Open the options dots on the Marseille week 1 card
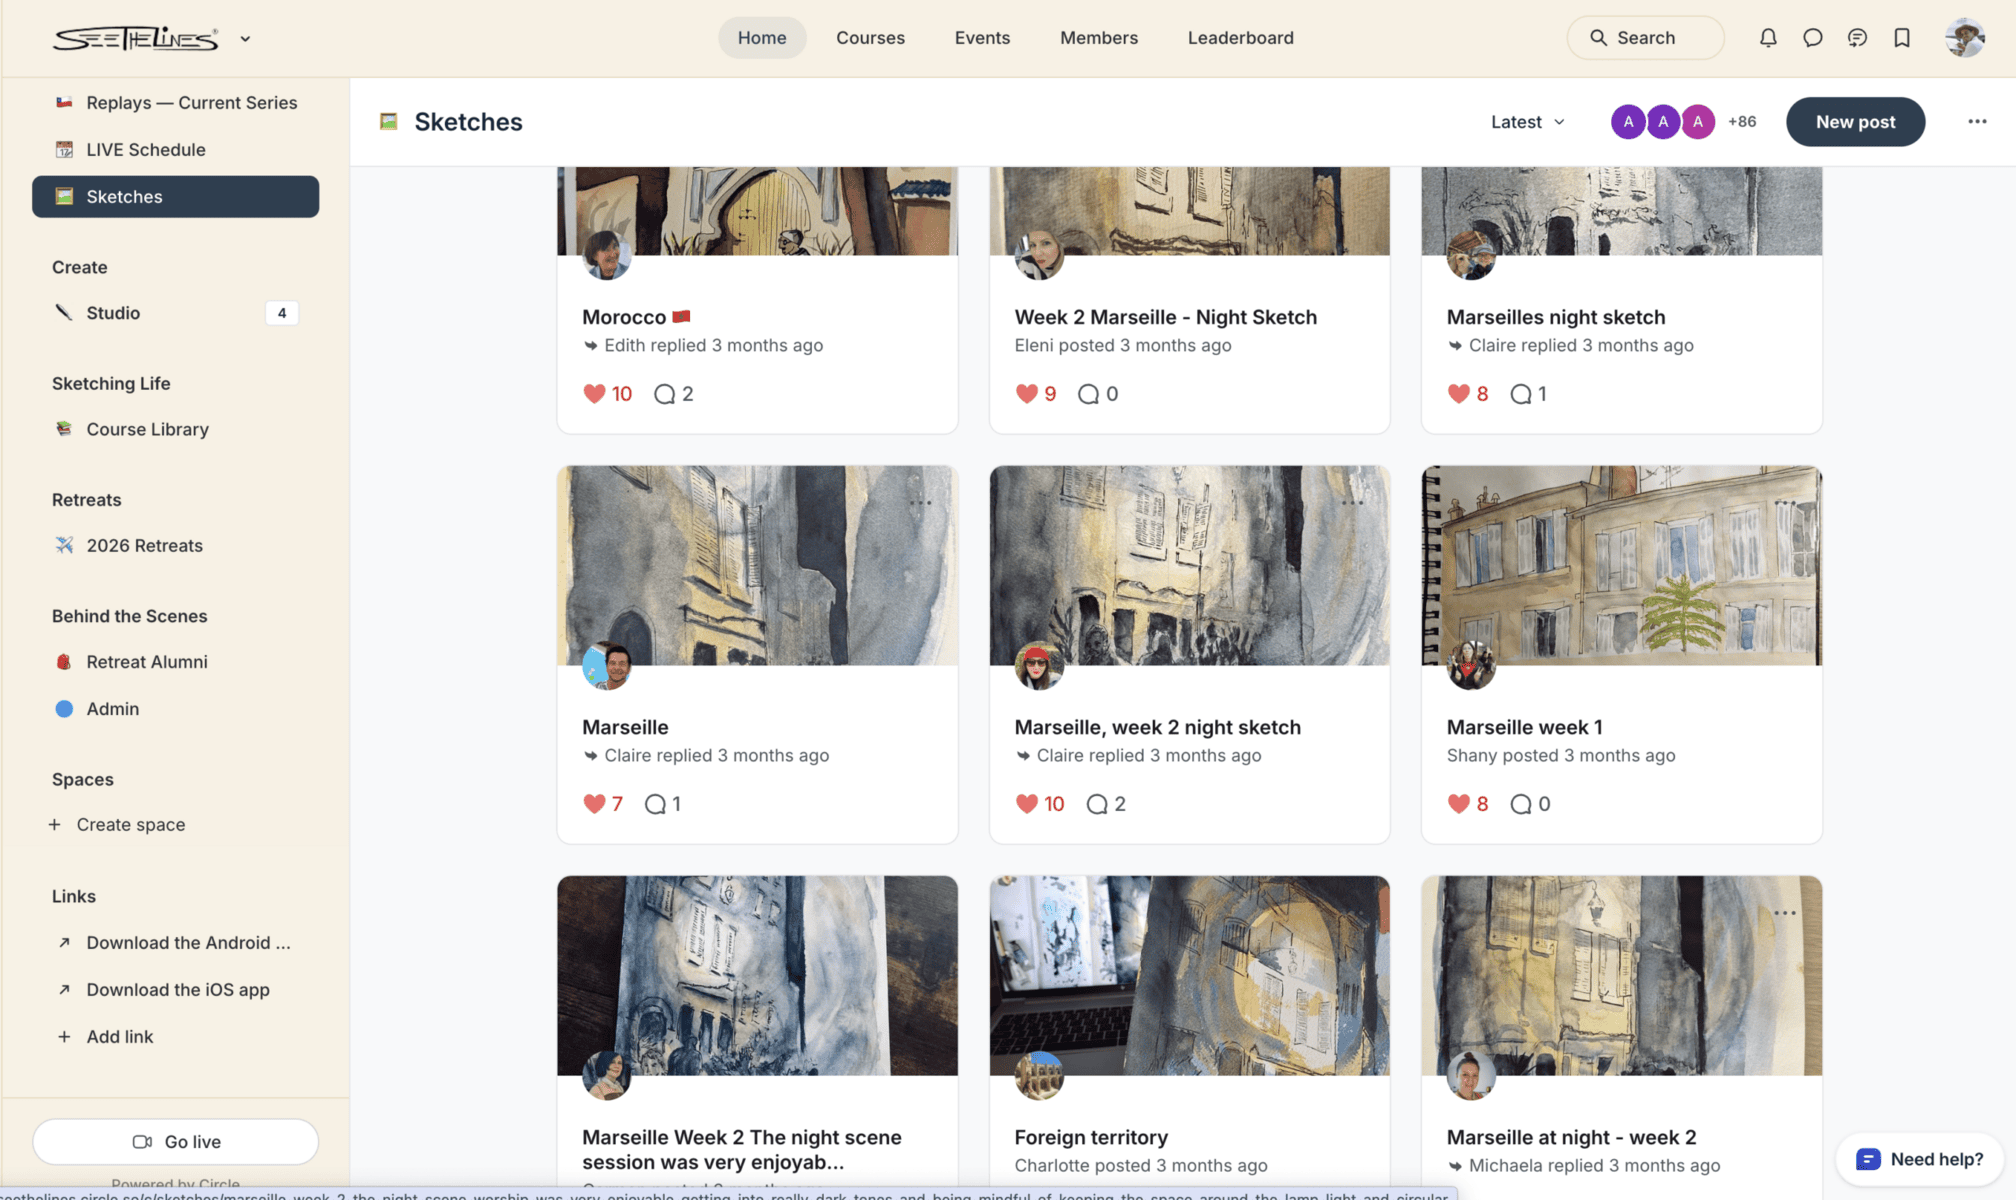The image size is (2016, 1200). pyautogui.click(x=1785, y=503)
